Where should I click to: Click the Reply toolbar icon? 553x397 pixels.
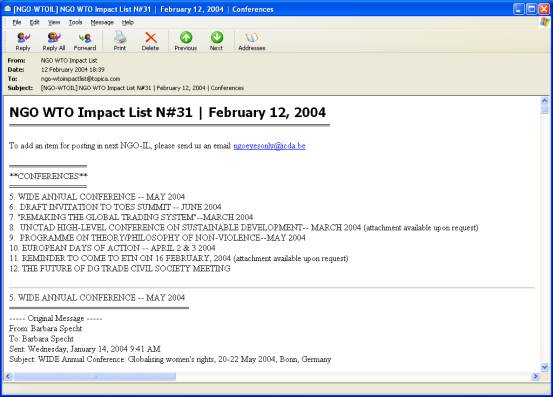coord(23,41)
